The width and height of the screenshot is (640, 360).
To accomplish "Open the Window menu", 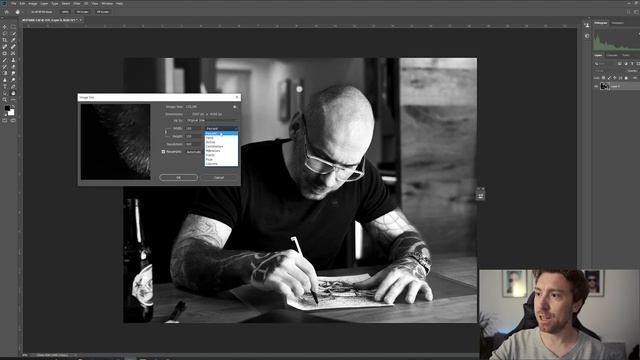I will click(107, 3).
